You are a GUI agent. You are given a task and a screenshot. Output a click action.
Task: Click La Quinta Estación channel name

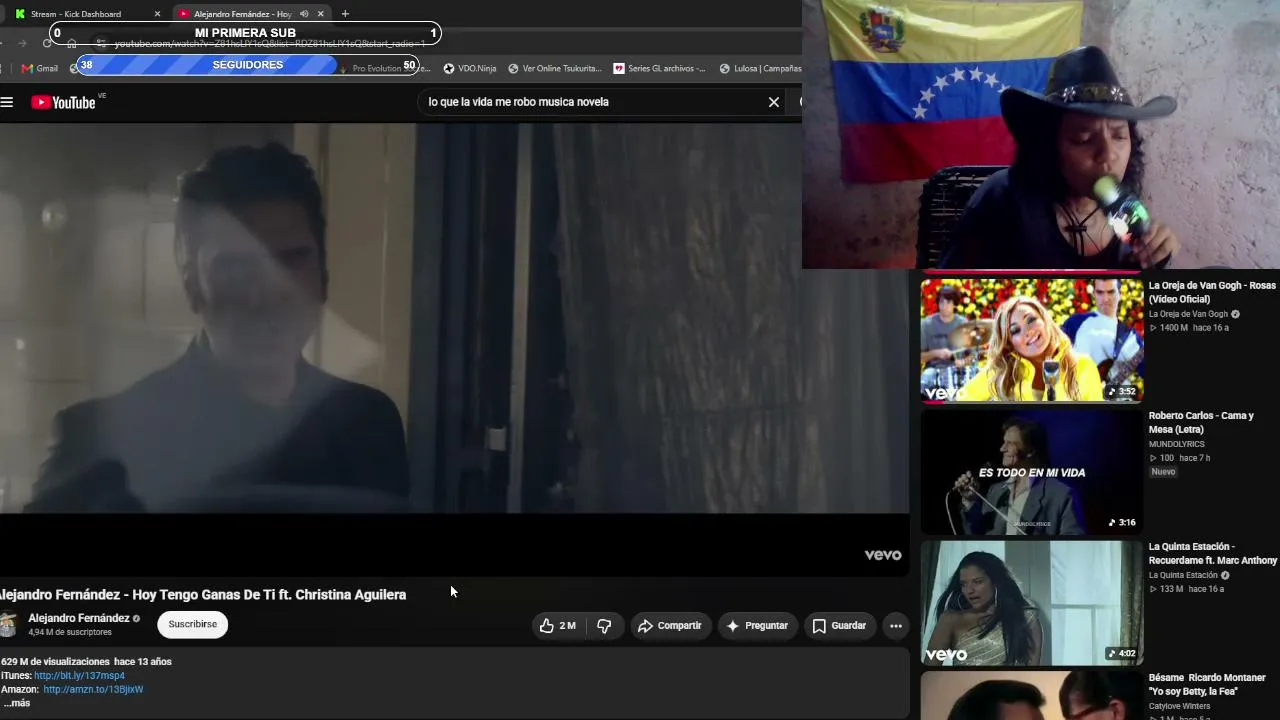[1183, 575]
